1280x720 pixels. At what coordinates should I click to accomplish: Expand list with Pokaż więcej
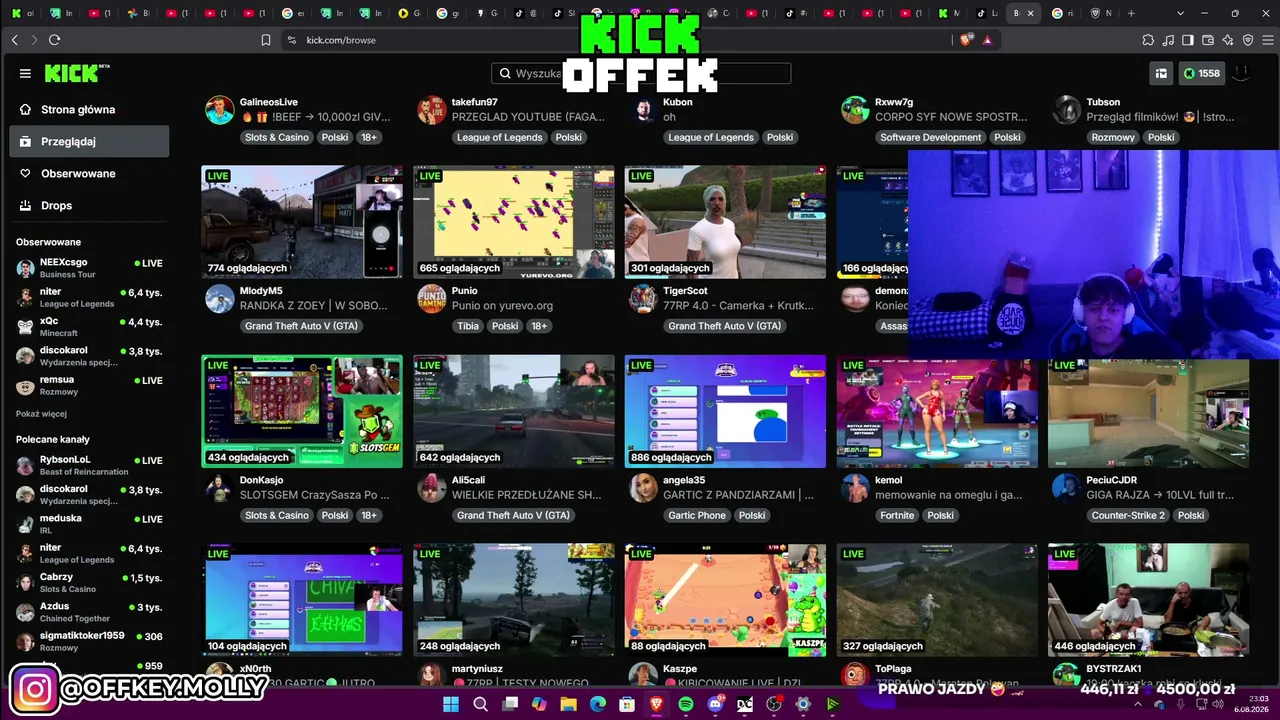tap(41, 414)
